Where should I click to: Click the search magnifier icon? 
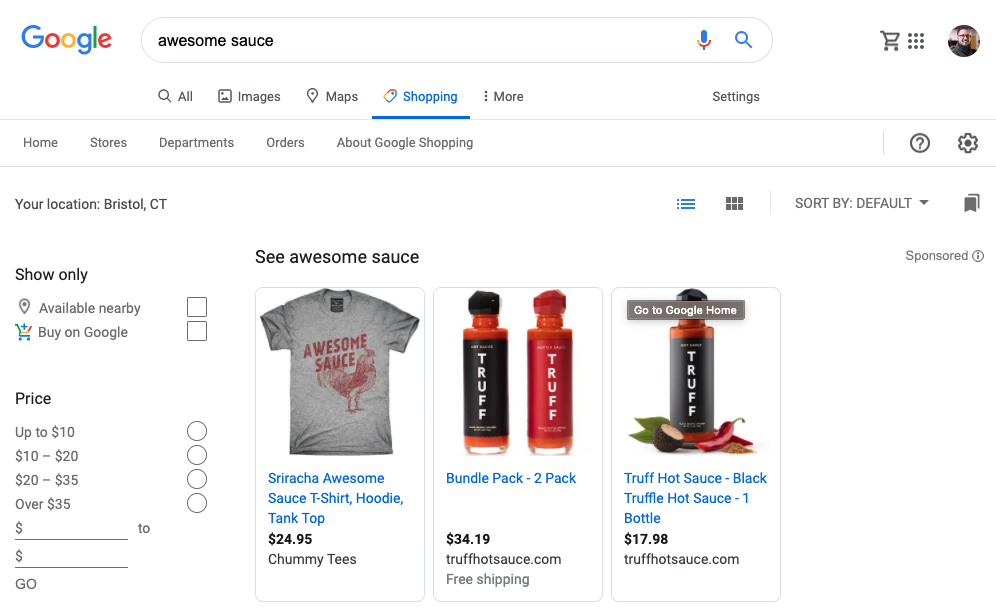(x=743, y=40)
